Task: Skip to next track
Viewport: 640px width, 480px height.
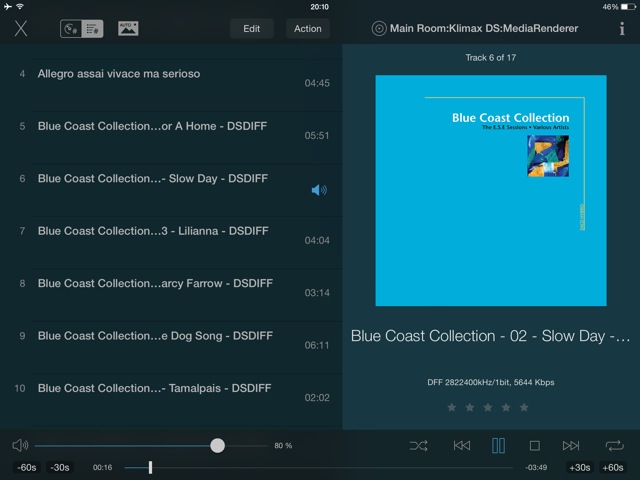Action: coord(571,445)
